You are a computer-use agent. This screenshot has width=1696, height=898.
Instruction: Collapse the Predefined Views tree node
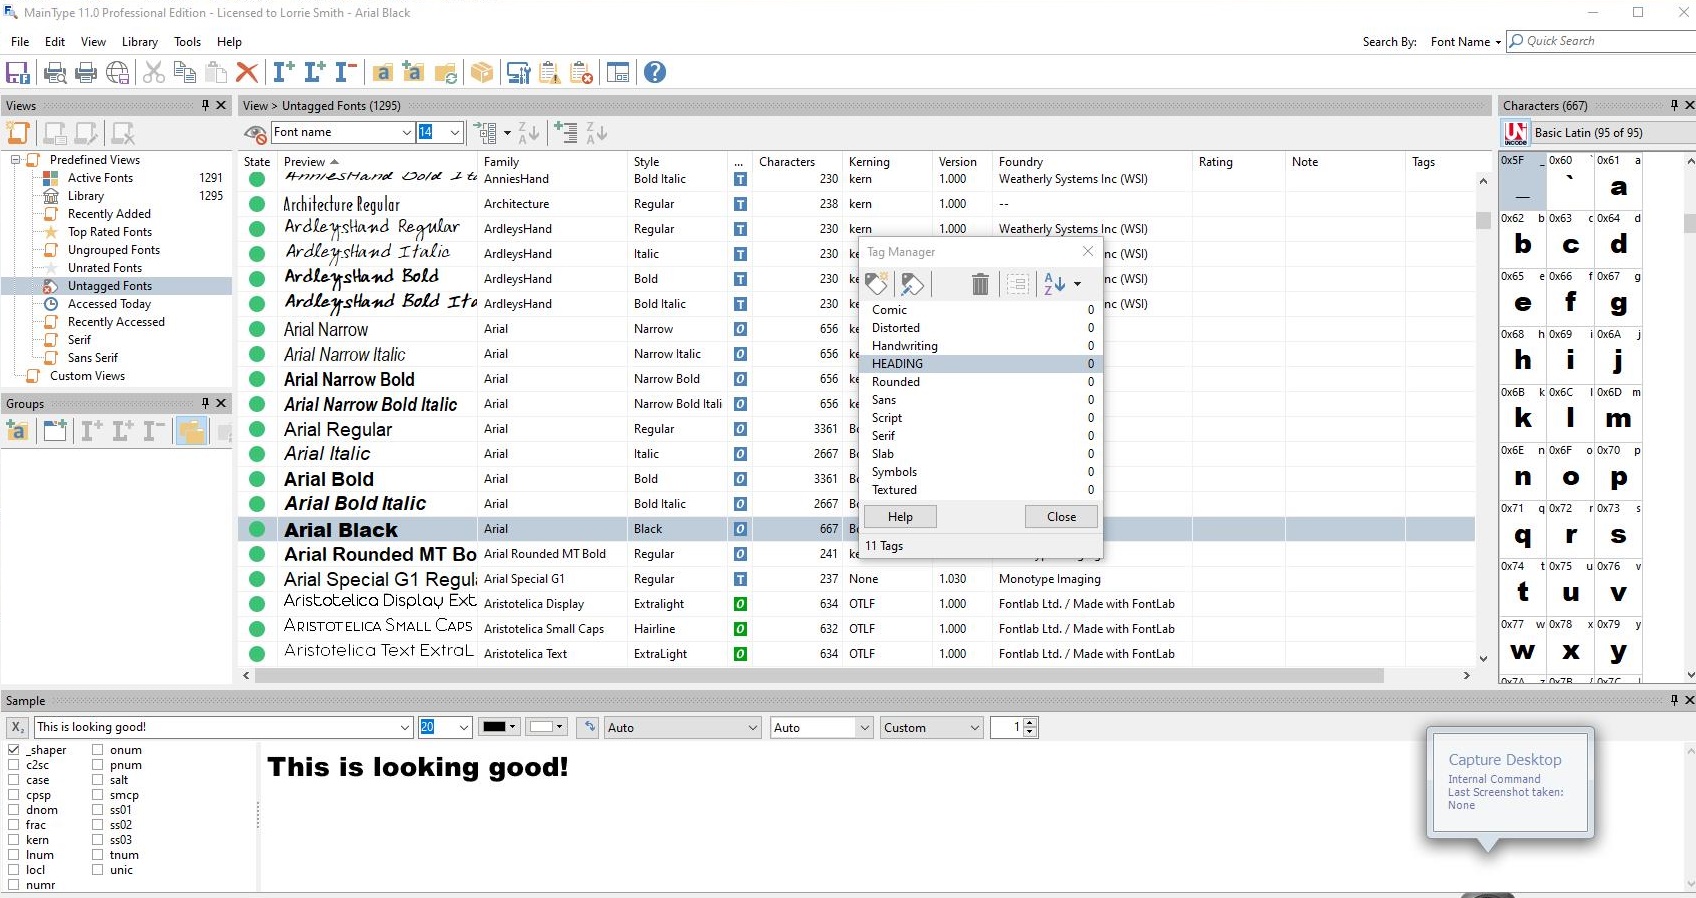click(16, 160)
